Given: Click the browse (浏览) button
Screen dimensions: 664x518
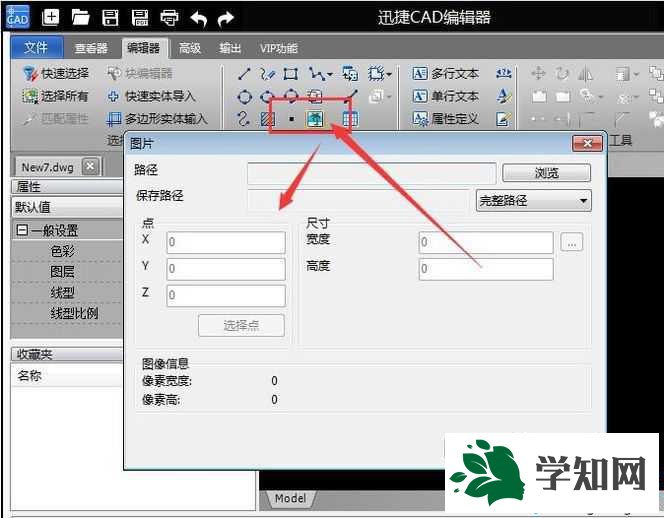Looking at the screenshot, I should pos(546,172).
